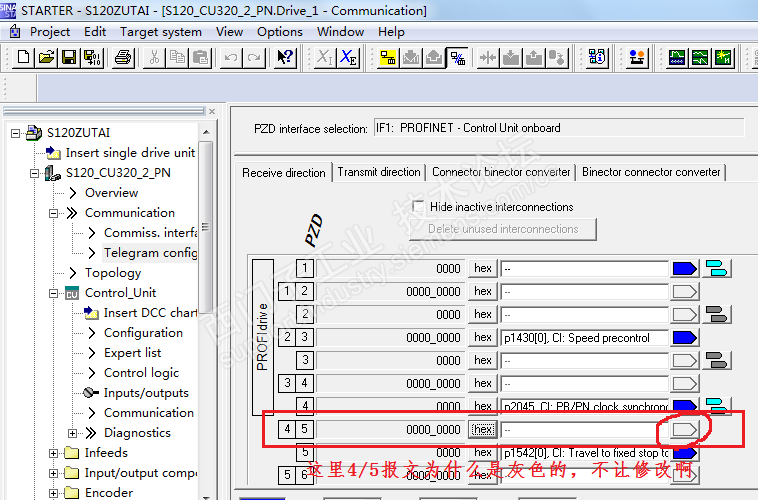Click the empty connector arrow of the PZD 4 5 row
This screenshot has height=500, width=758.
point(685,429)
